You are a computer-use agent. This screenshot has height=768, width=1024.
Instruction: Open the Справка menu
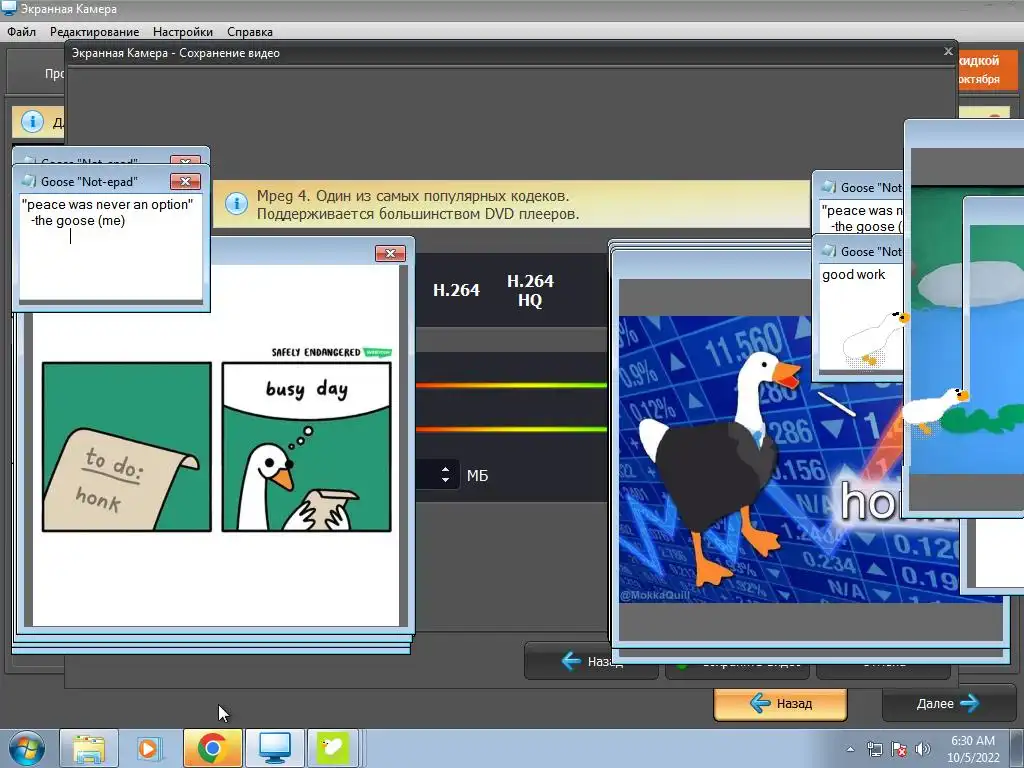pyautogui.click(x=249, y=31)
